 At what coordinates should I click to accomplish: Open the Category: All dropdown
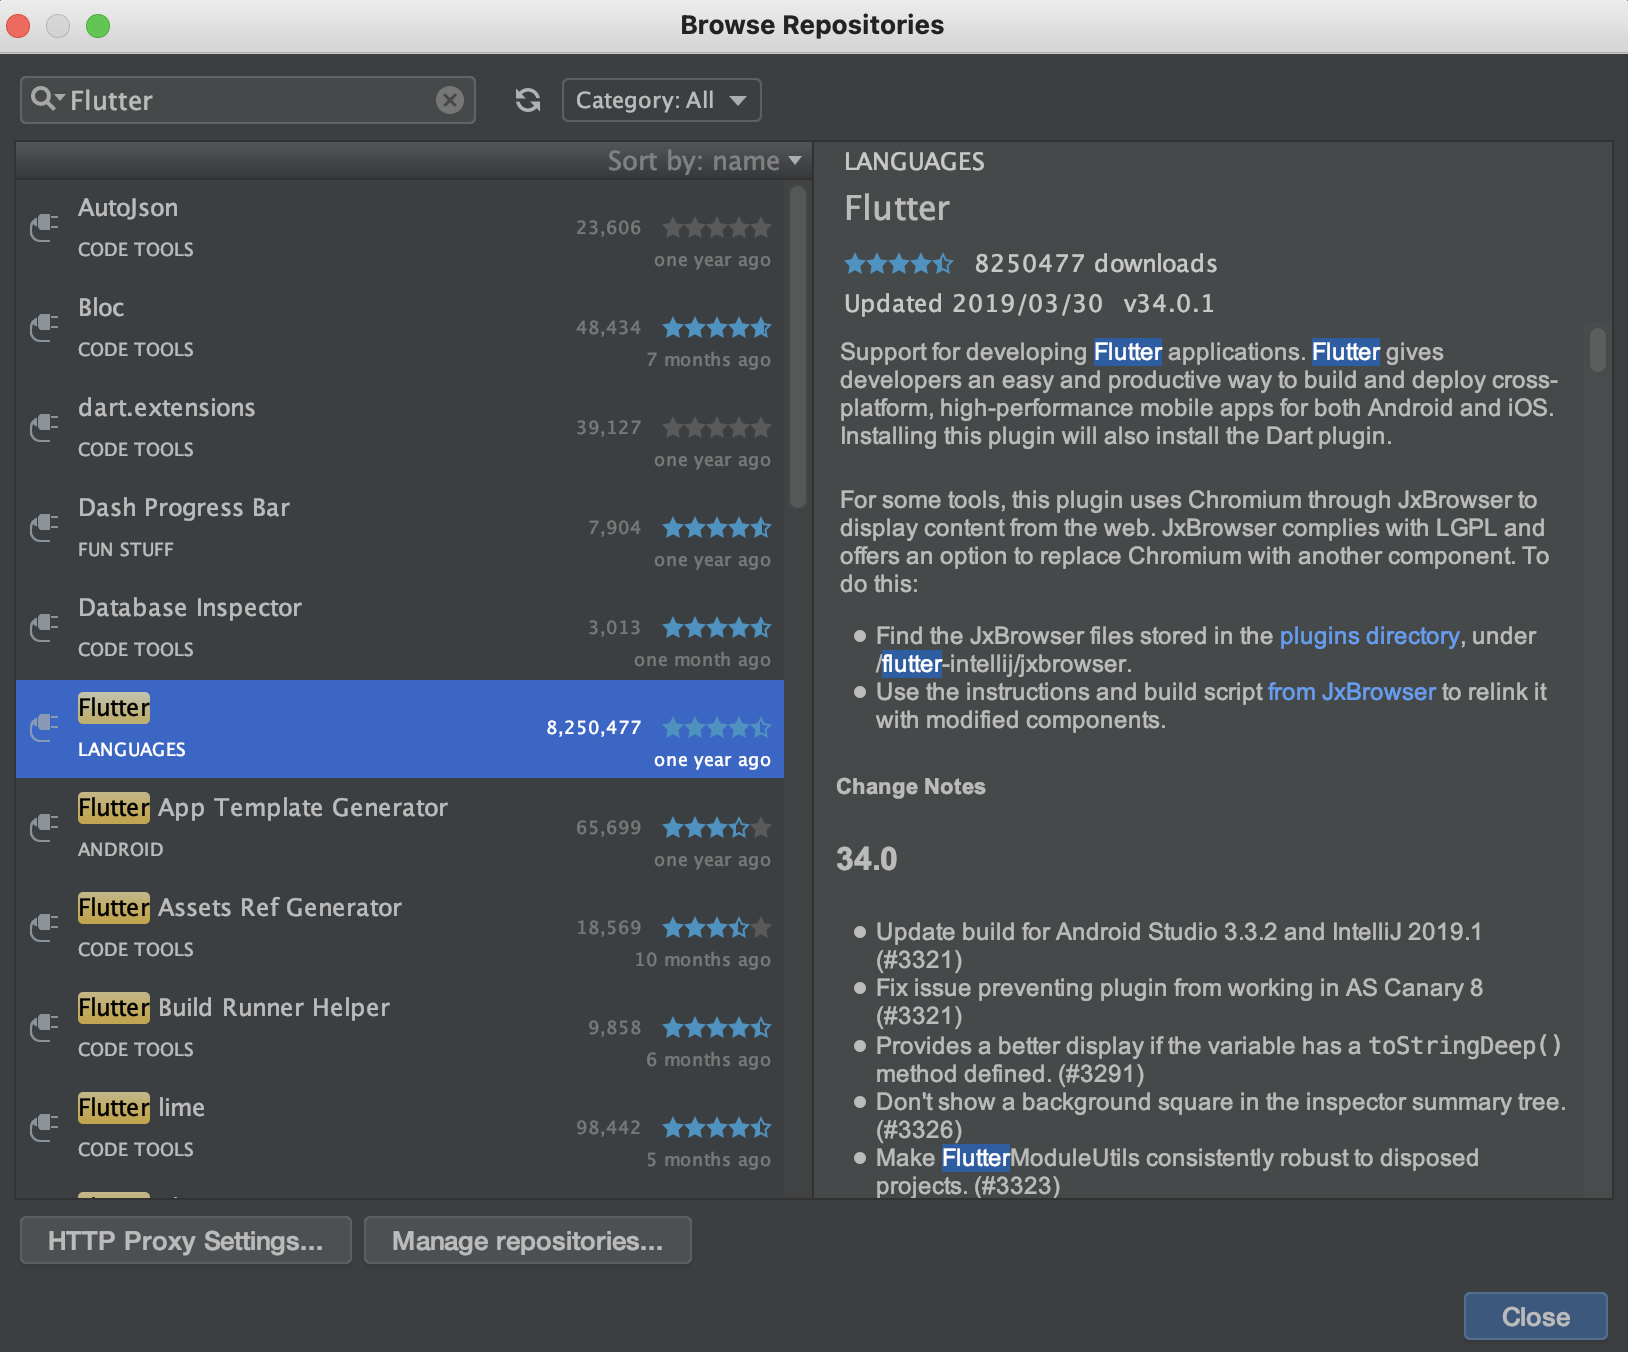point(662,100)
